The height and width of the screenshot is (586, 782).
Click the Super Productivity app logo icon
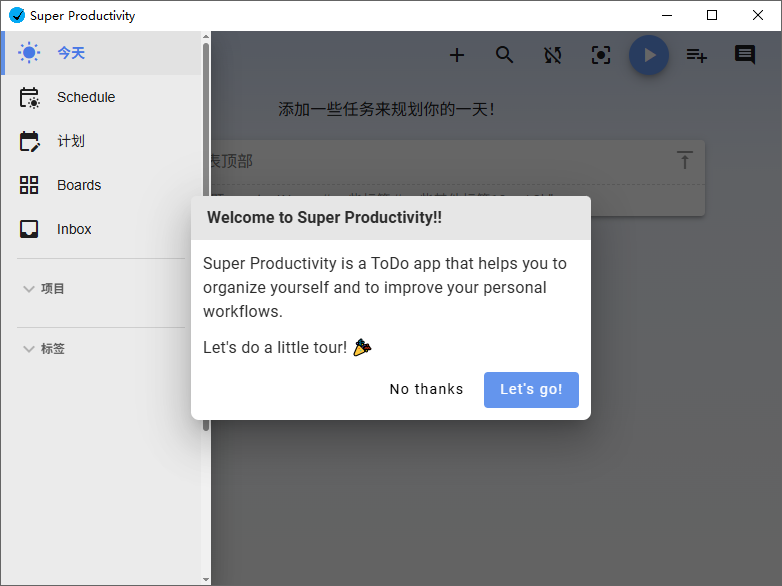[17, 15]
